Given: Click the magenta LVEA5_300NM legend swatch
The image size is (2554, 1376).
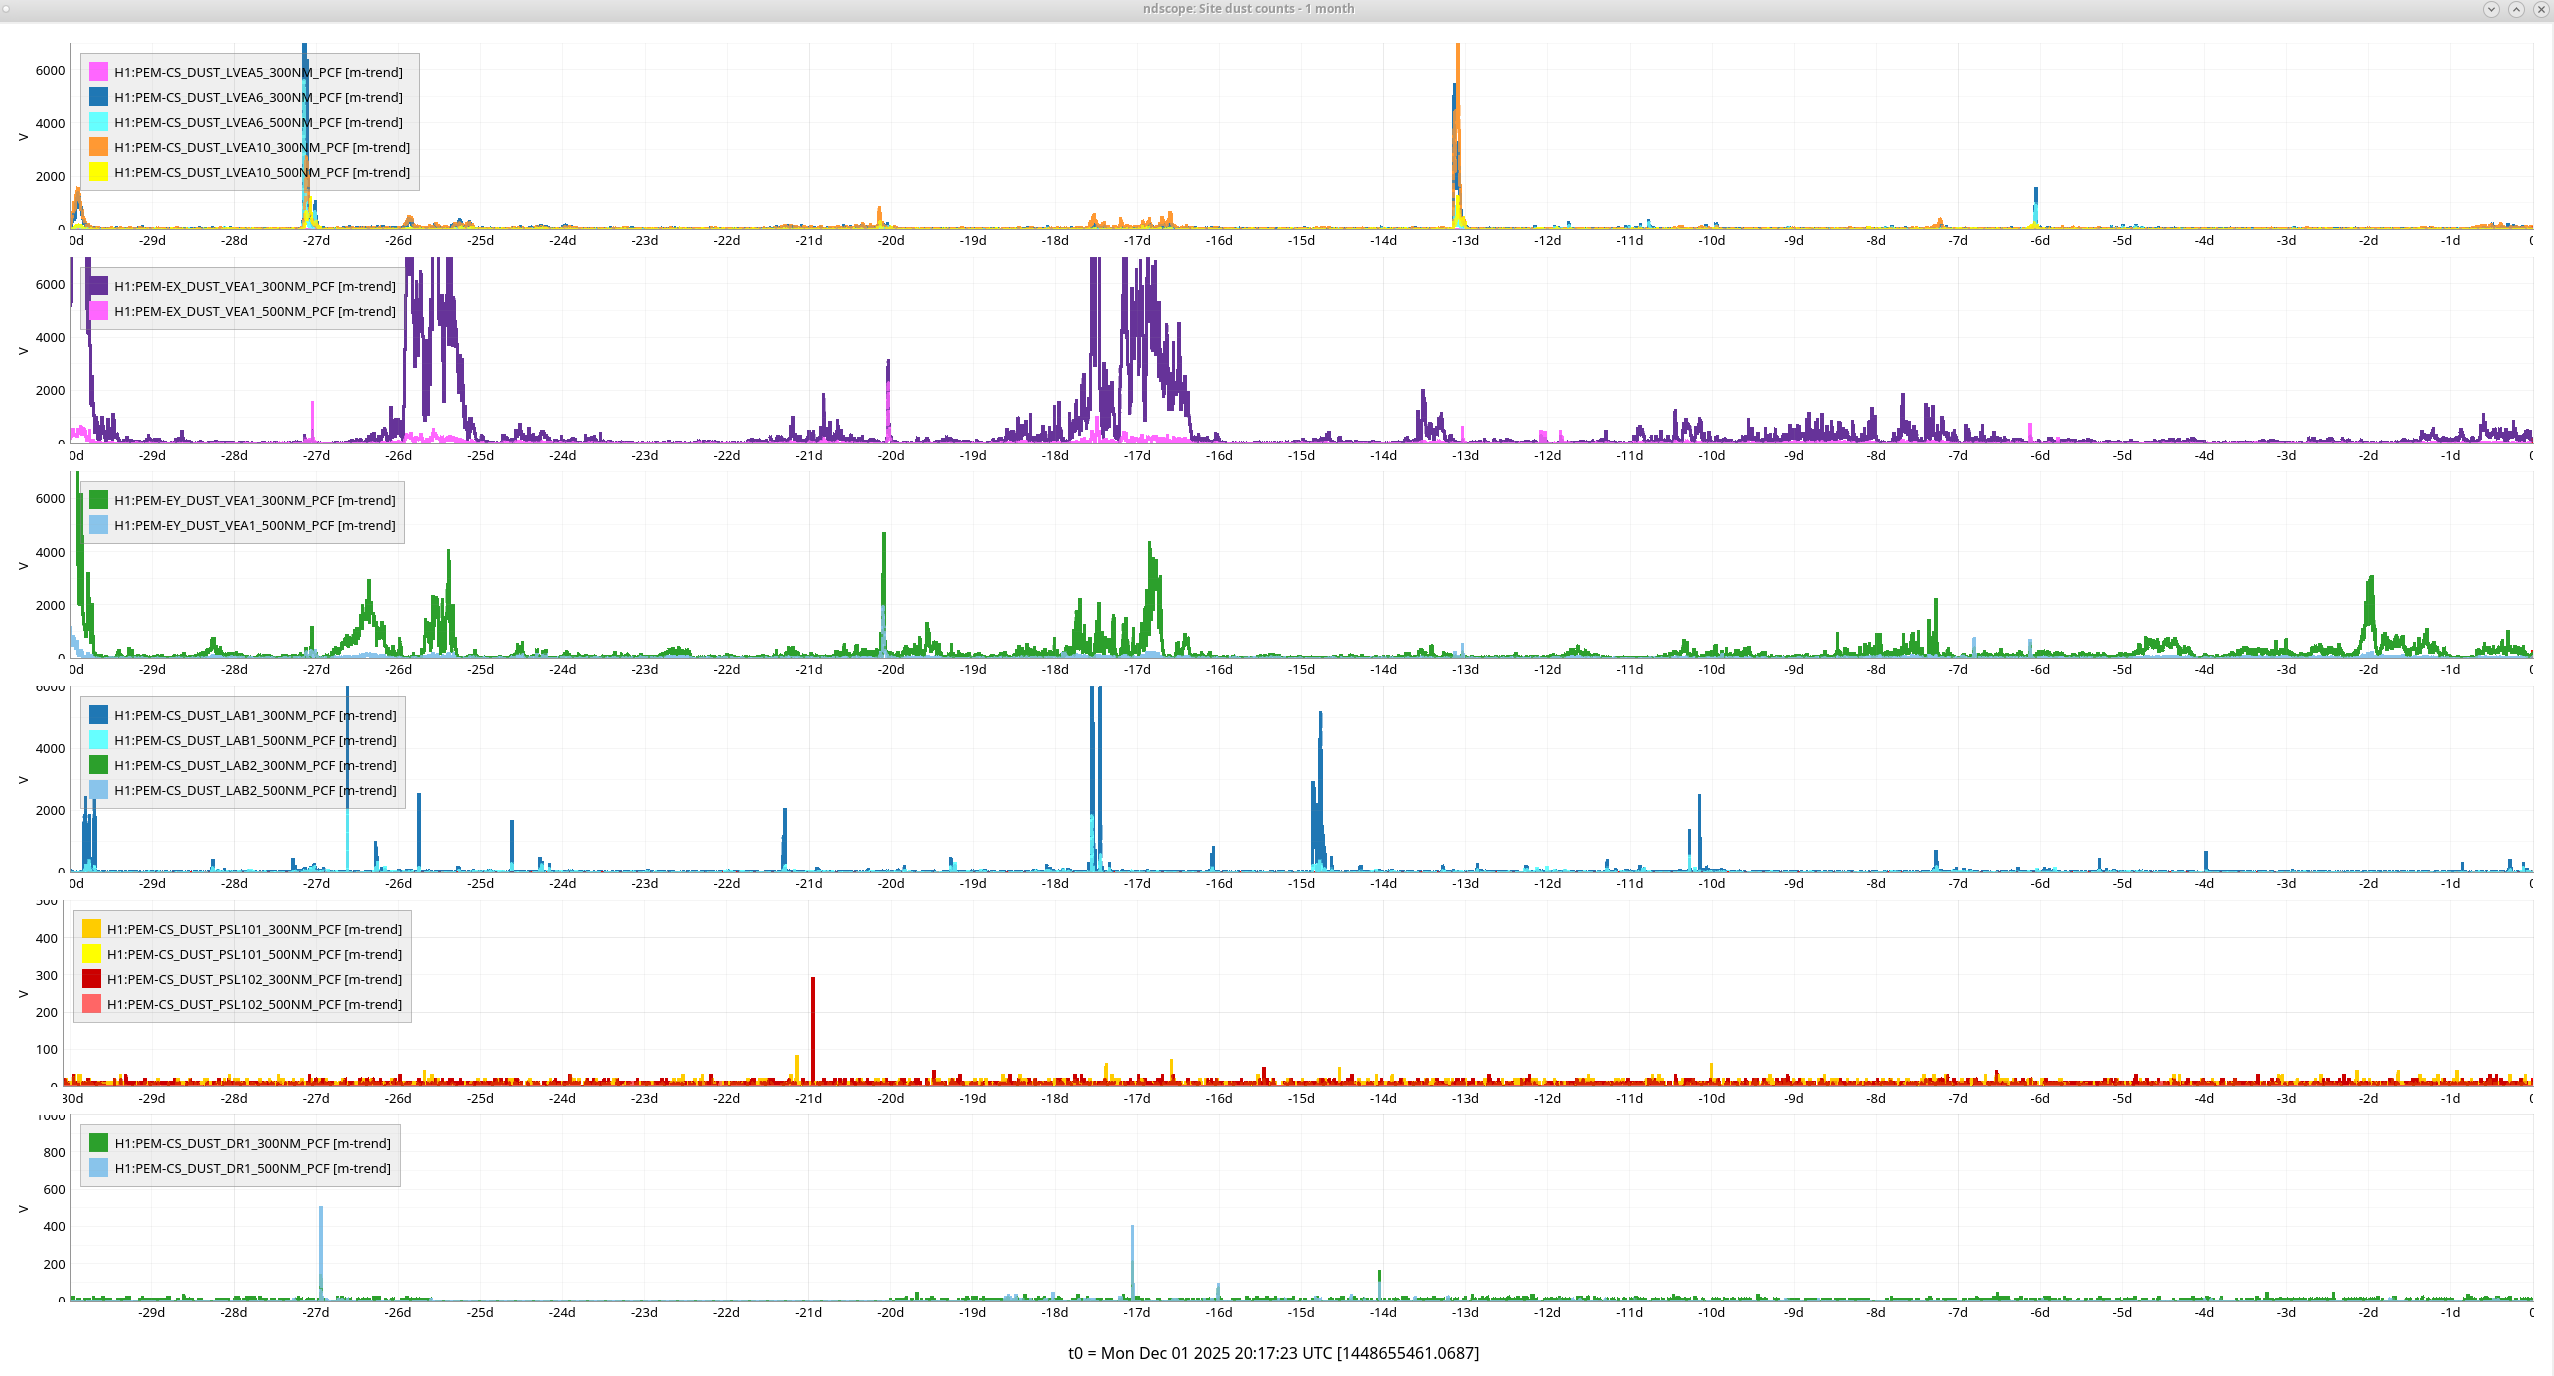Looking at the screenshot, I should 98,72.
